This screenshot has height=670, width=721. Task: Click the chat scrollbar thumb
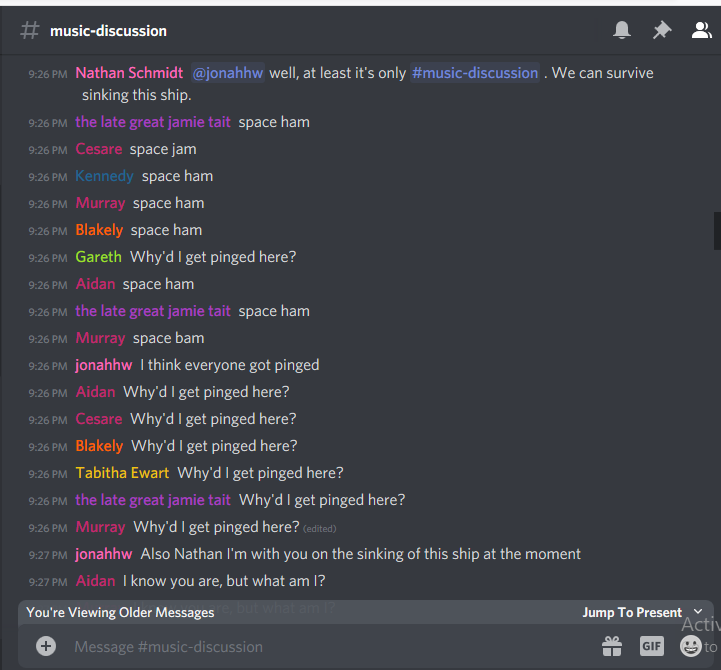tap(717, 231)
